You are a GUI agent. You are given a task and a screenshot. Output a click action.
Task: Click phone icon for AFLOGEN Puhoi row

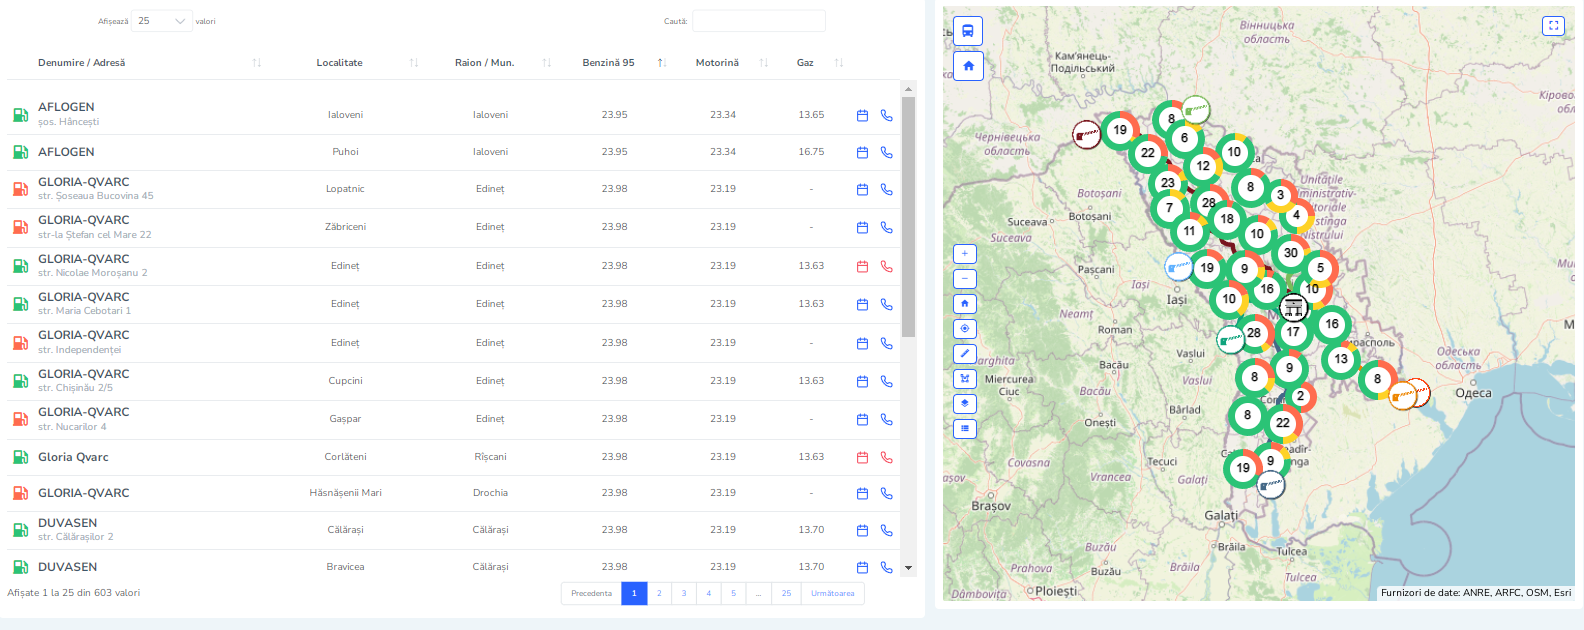click(x=886, y=153)
